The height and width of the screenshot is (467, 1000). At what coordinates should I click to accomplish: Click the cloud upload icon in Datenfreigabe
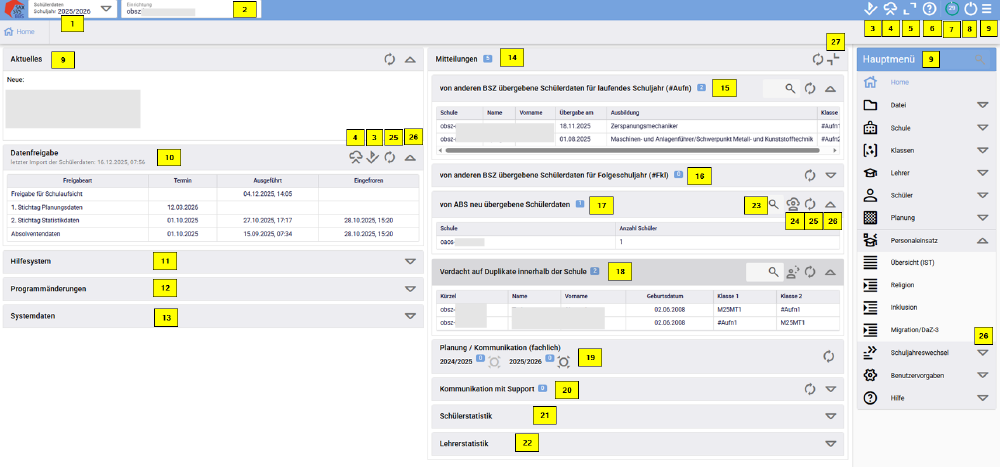tap(355, 157)
